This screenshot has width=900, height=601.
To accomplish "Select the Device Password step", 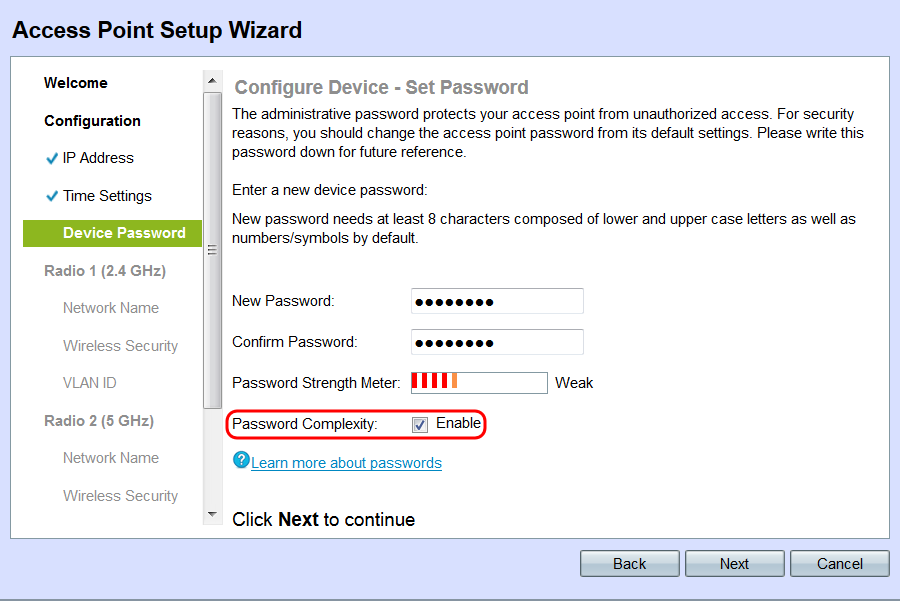I will [x=124, y=233].
